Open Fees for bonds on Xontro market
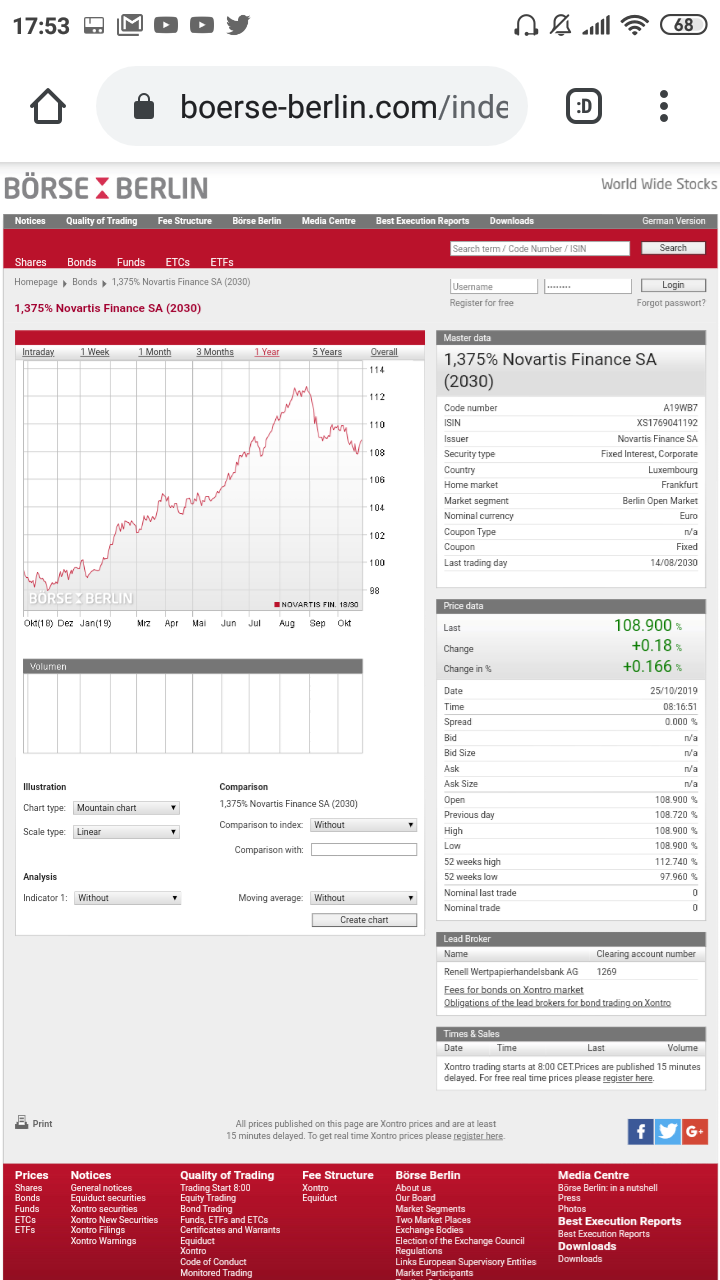Image resolution: width=720 pixels, height=1280 pixels. tap(514, 990)
